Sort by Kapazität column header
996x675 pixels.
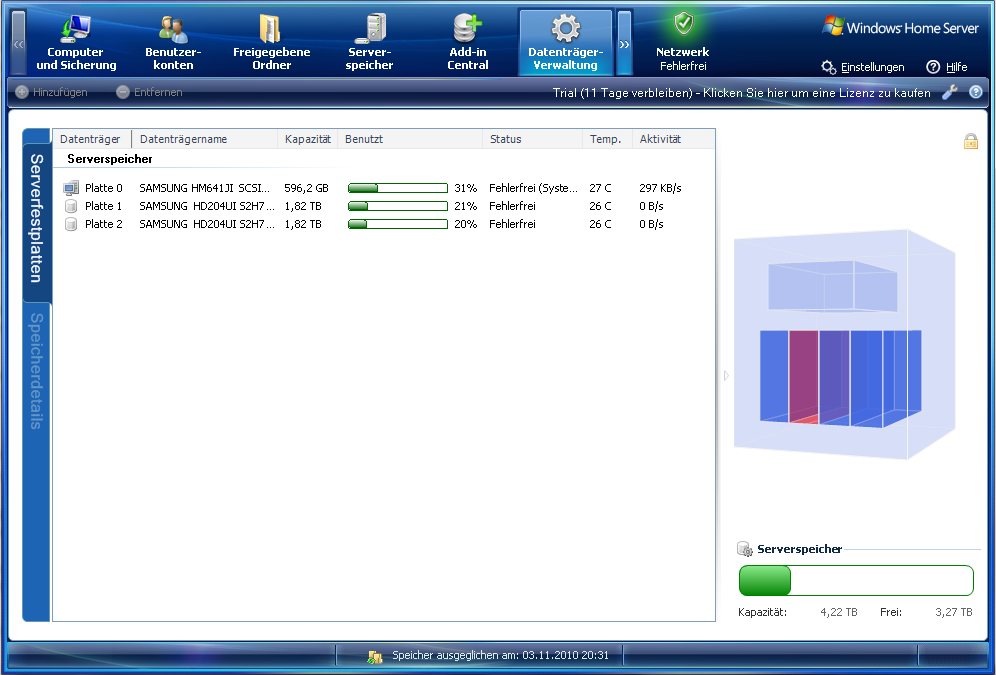tap(307, 139)
